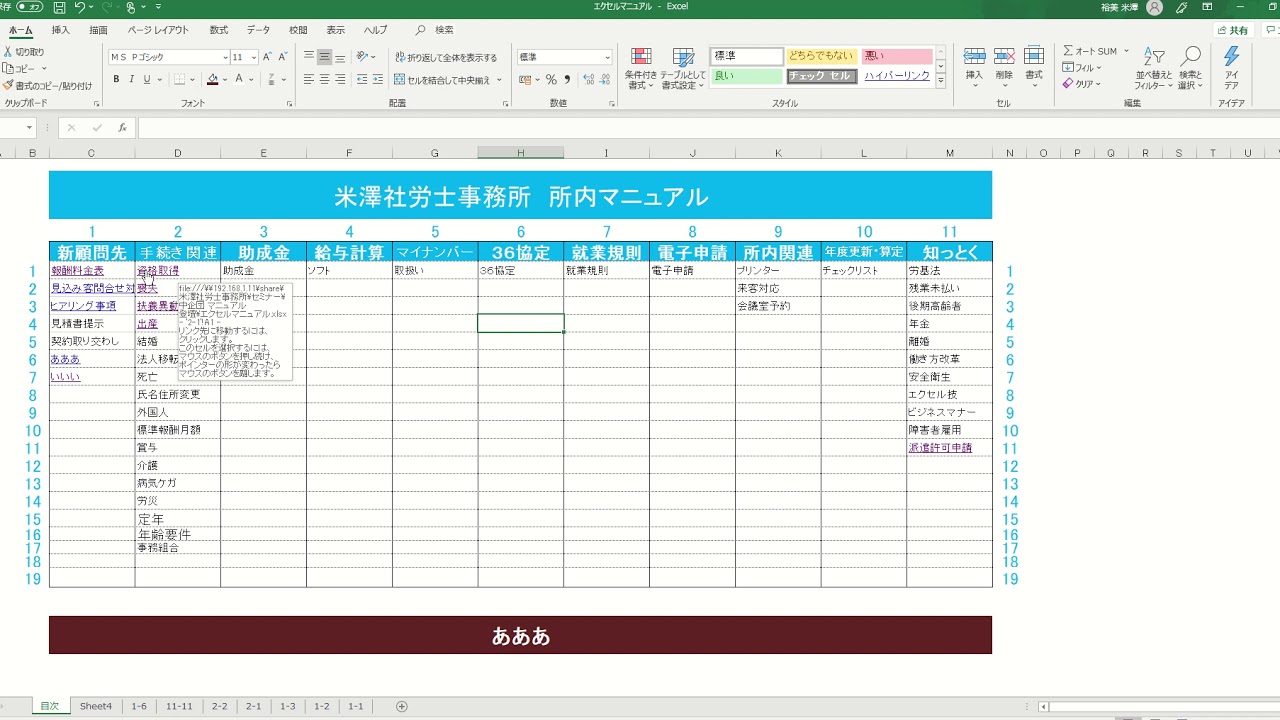Image resolution: width=1280 pixels, height=720 pixels.
Task: Open the Font group dialog launcher
Action: tap(289, 103)
